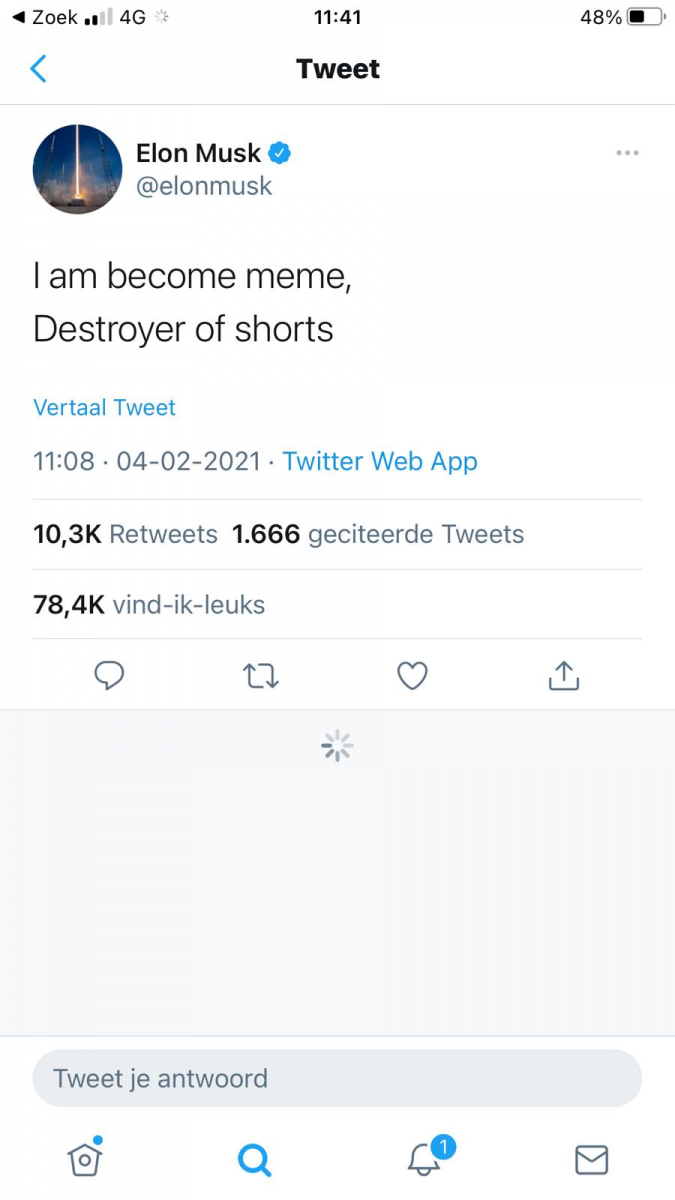Show the 78,4K vind-ik-leuks list
Image resolution: width=675 pixels, height=1200 pixels.
pos(148,604)
